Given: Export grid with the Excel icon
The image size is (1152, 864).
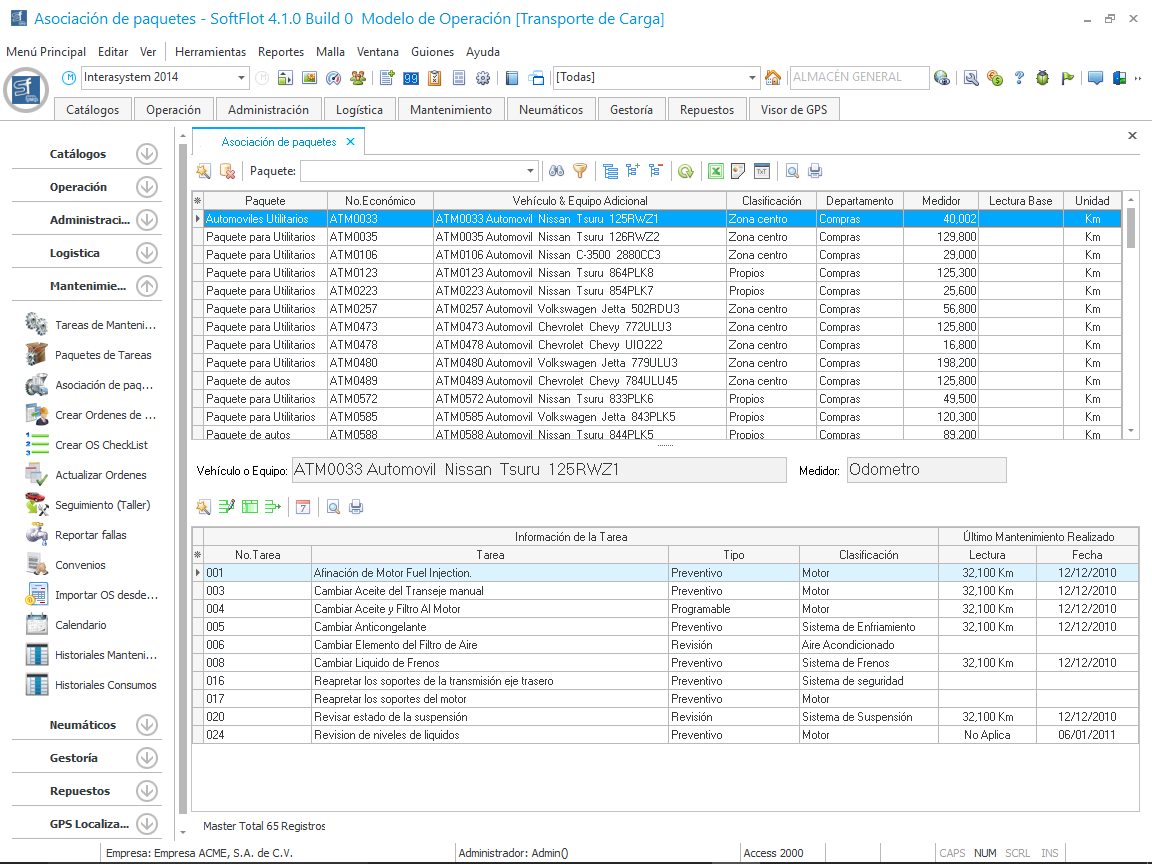Looking at the screenshot, I should coord(716,171).
